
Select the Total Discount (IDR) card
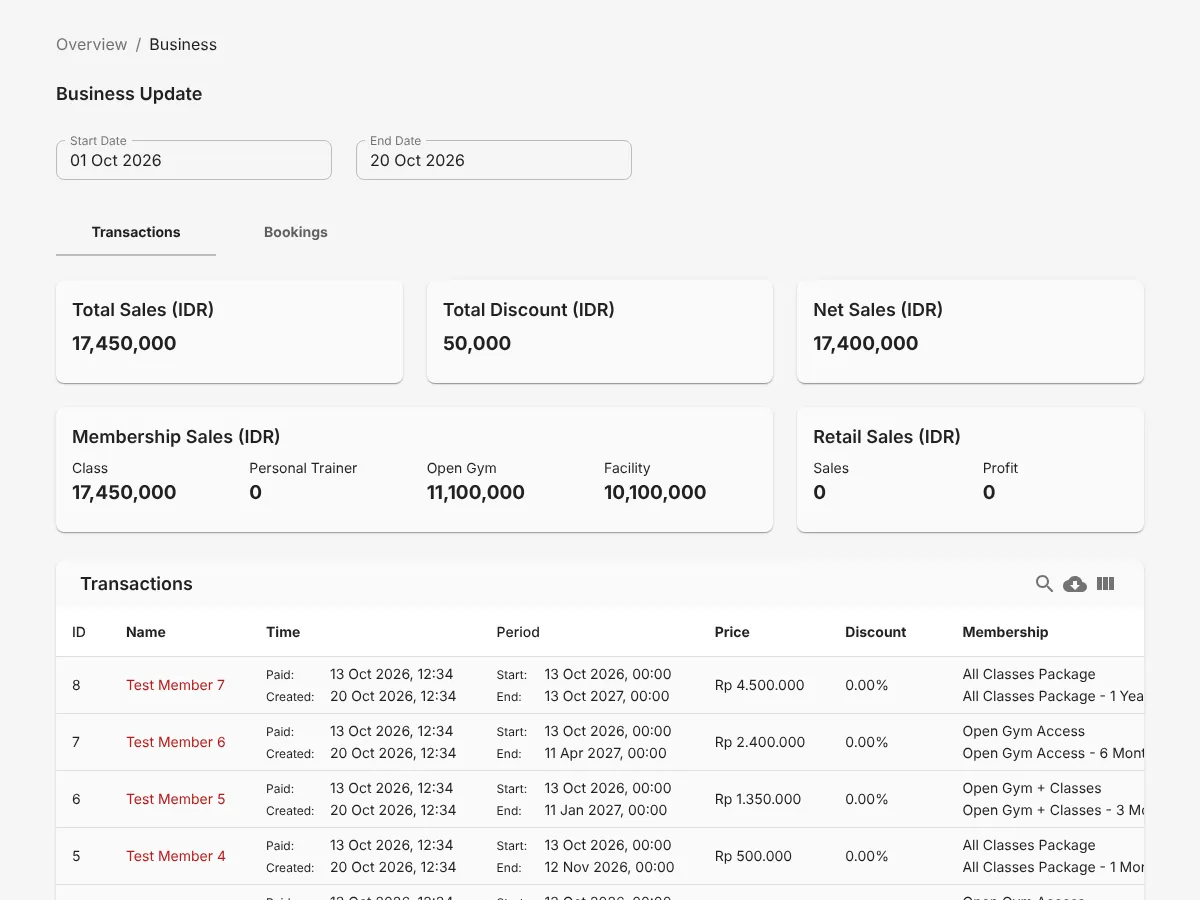pos(600,332)
